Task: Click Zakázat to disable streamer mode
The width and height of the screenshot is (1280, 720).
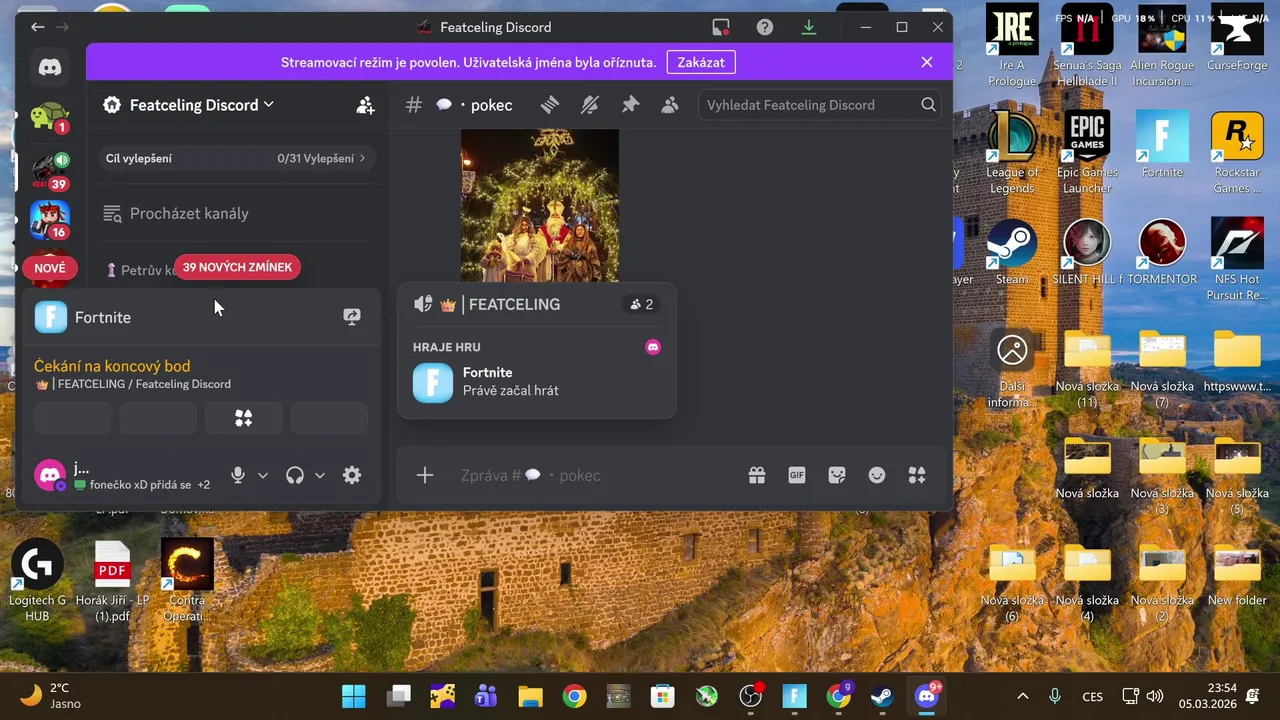Action: click(701, 62)
